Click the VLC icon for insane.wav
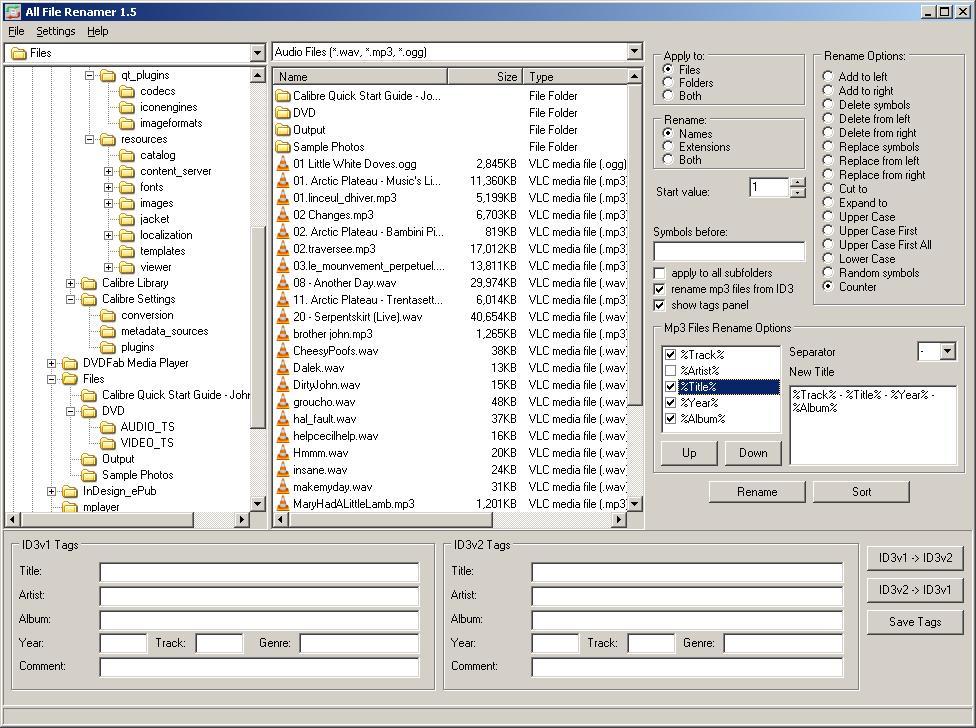The width and height of the screenshot is (976, 728). tap(283, 470)
